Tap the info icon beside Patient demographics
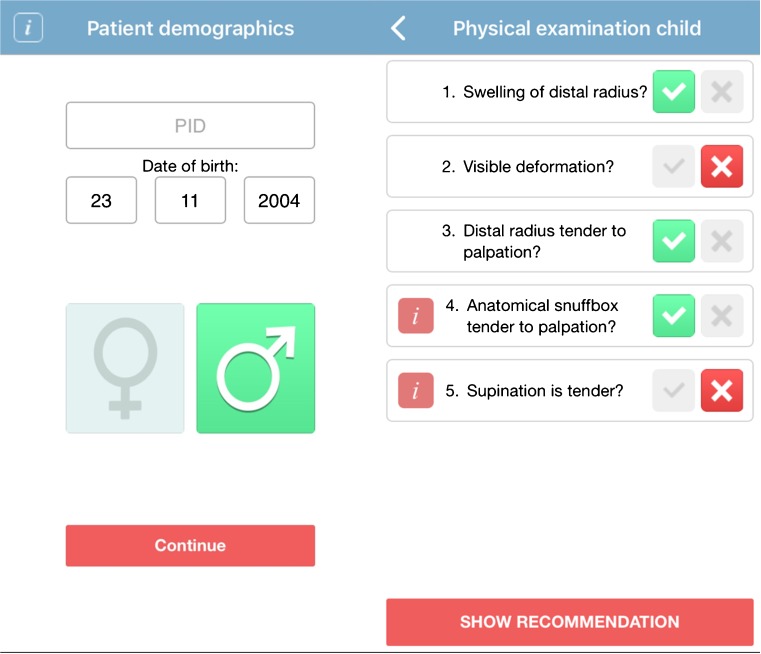Image resolution: width=761 pixels, height=654 pixels. point(28,28)
